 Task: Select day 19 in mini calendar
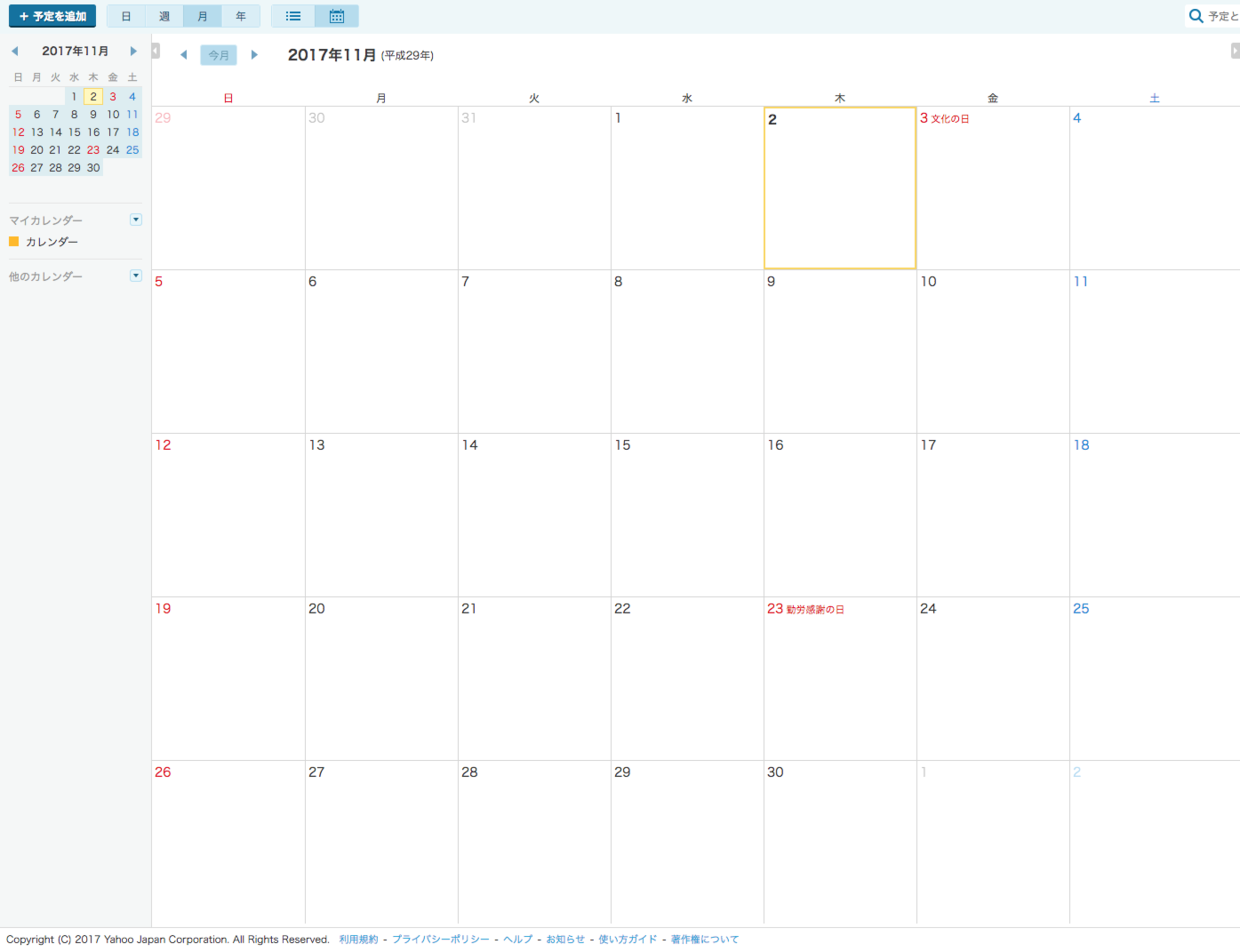click(18, 150)
